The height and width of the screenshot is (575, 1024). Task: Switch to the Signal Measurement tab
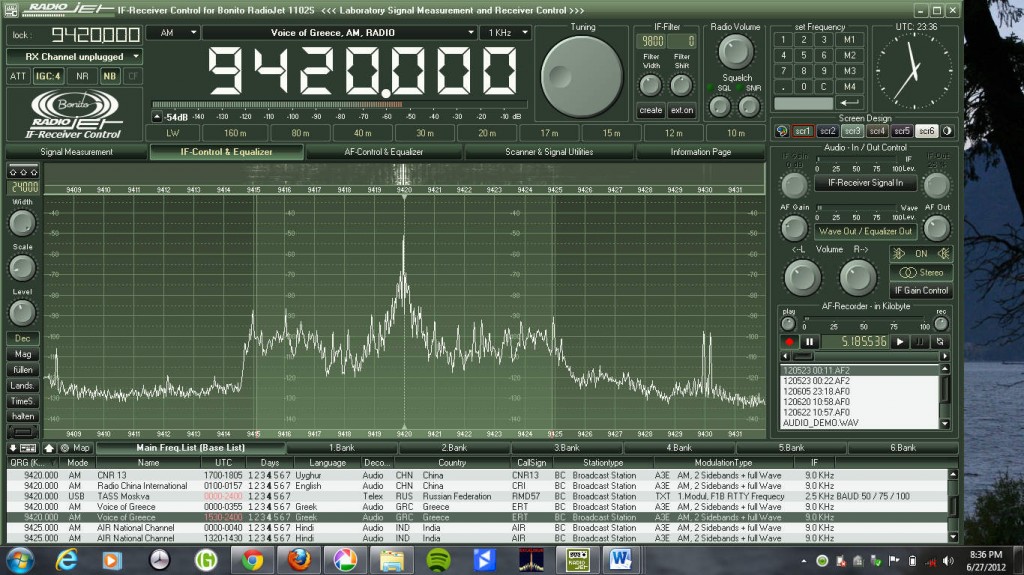(x=77, y=152)
